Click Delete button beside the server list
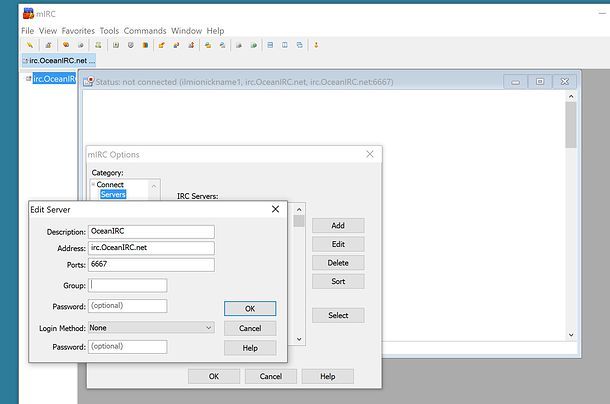Screen dimensions: 610x404 click(338, 263)
